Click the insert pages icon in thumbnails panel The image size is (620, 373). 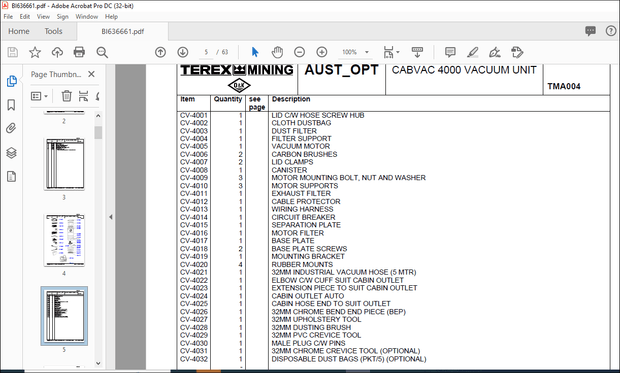point(83,96)
